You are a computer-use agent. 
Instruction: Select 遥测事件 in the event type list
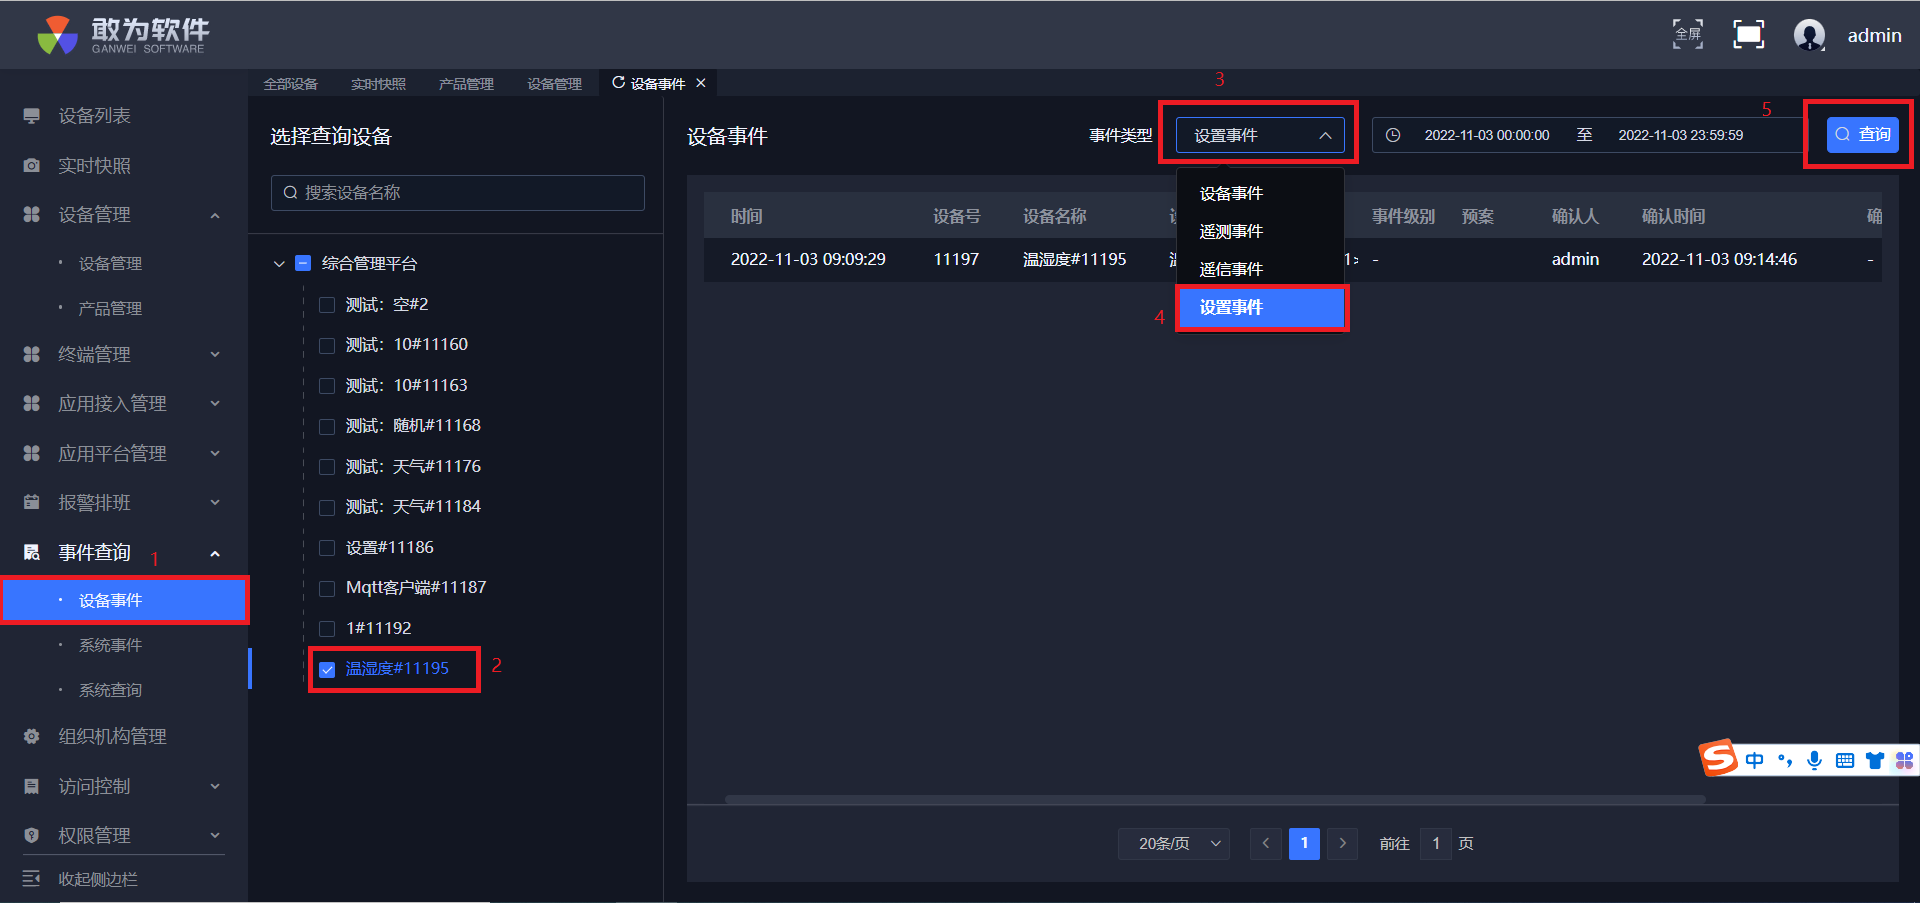click(x=1260, y=232)
